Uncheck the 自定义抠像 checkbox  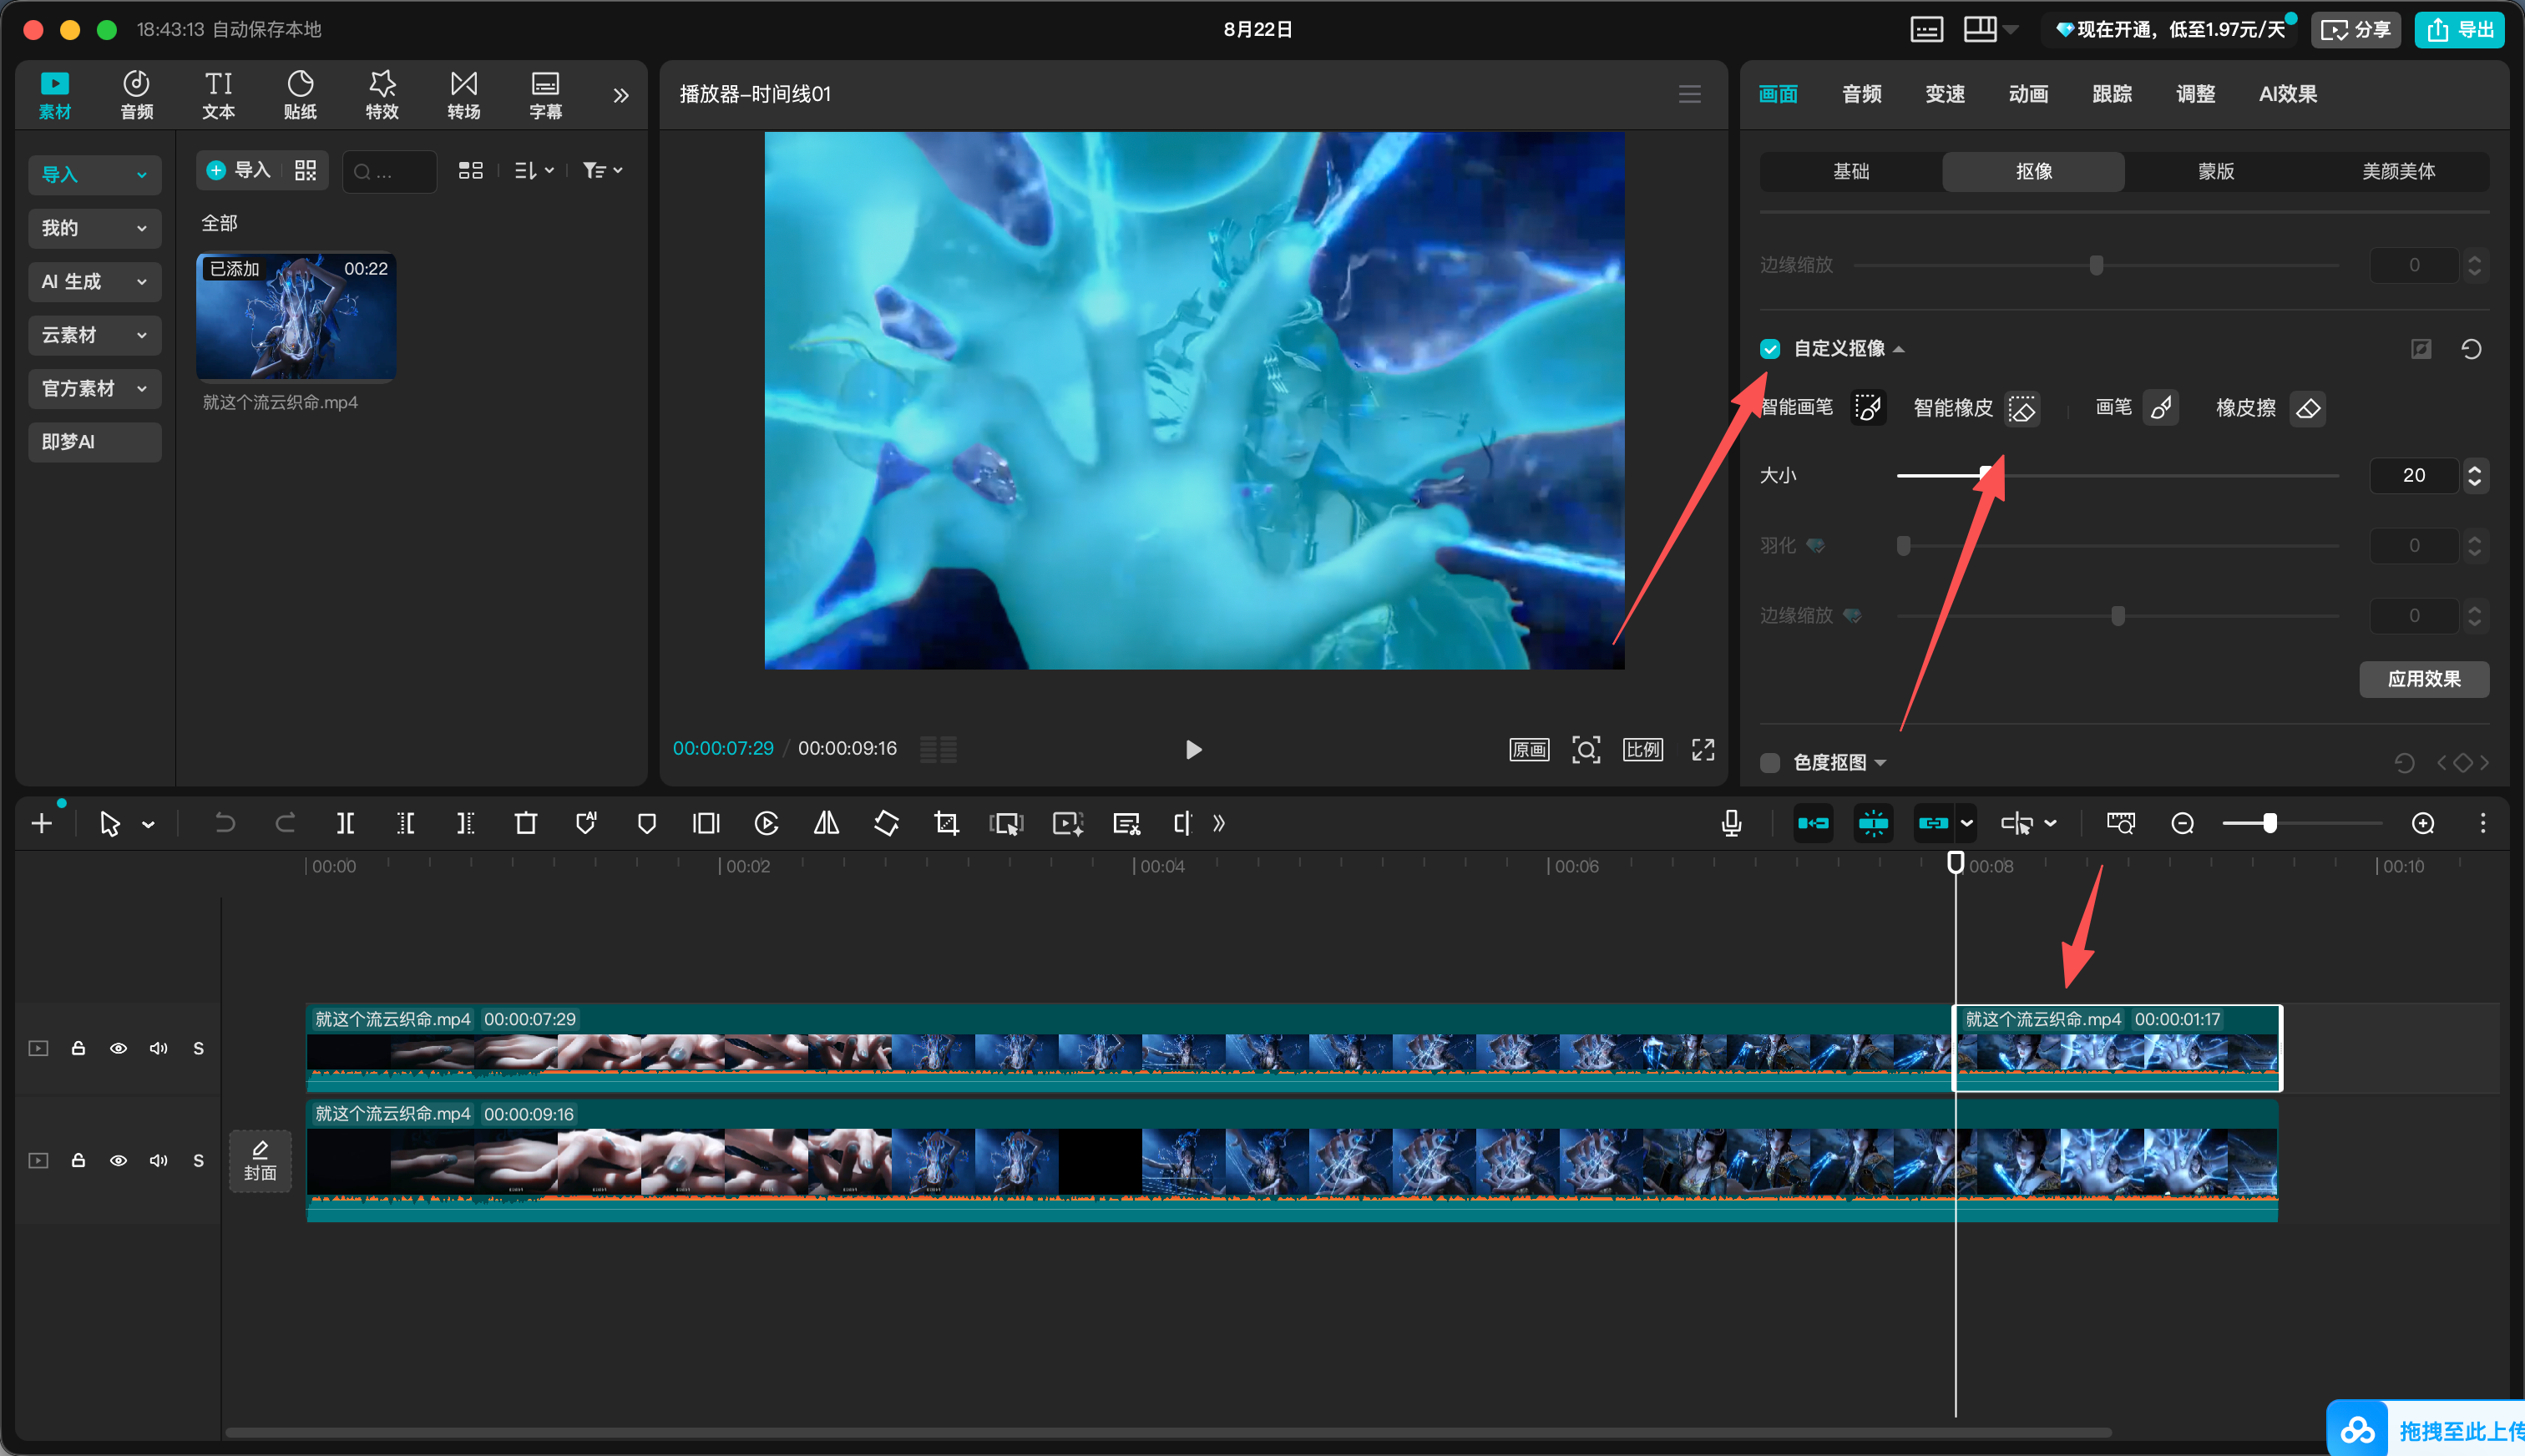pos(1769,349)
